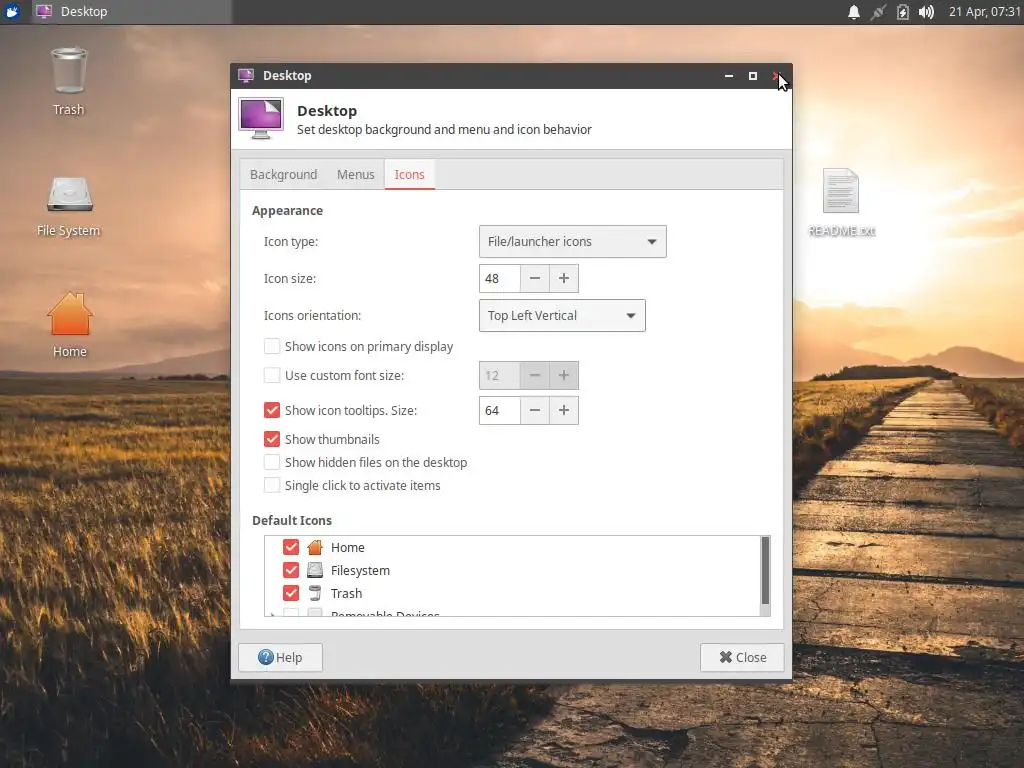Maximize the Desktop settings window
This screenshot has width=1024, height=768.
(753, 76)
